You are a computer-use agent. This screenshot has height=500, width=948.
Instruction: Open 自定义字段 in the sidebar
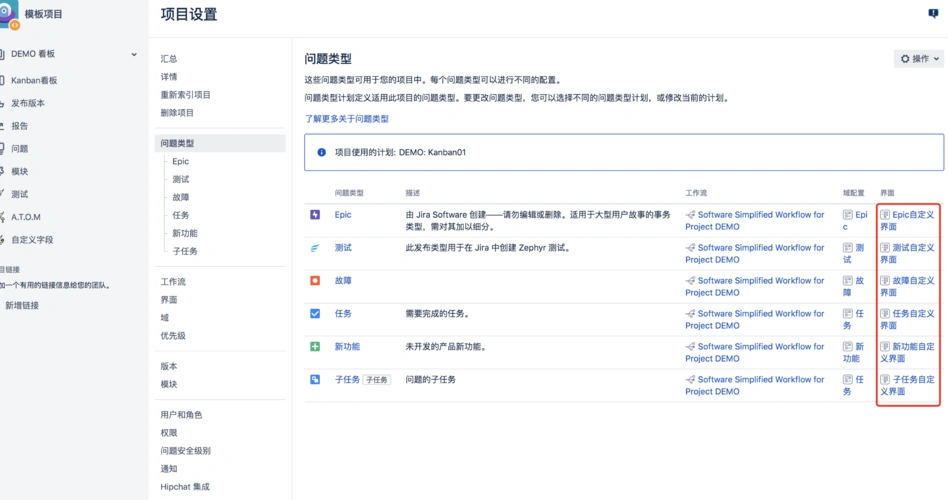32,240
